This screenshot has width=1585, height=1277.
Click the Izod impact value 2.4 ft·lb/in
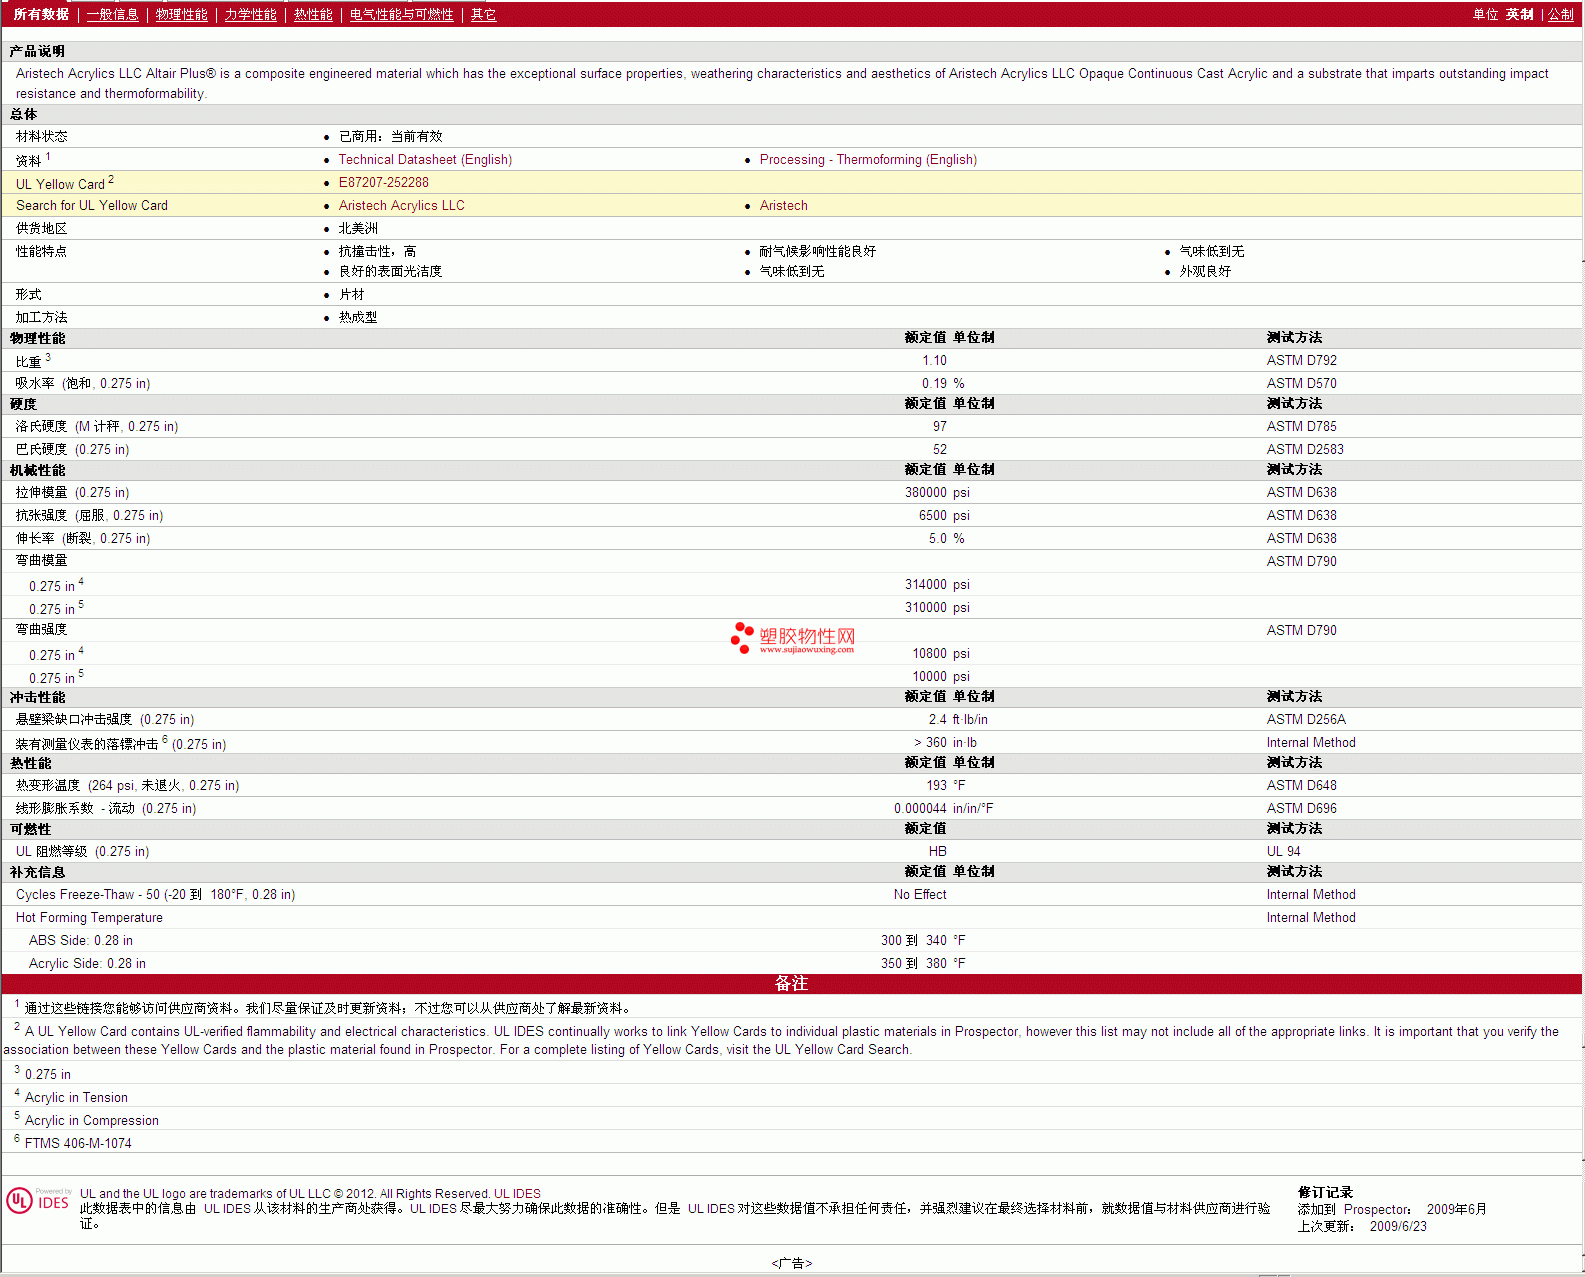(x=958, y=719)
